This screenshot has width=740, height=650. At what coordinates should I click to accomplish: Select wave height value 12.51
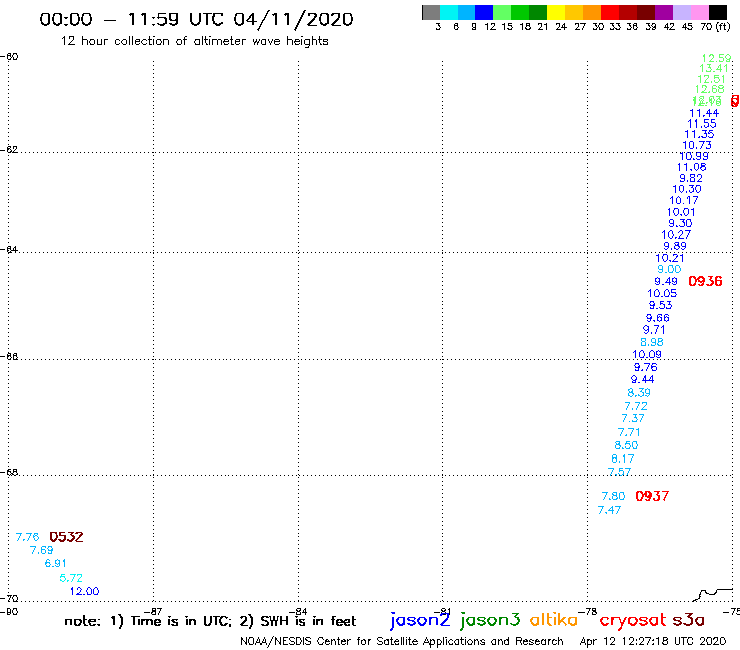pyautogui.click(x=711, y=79)
